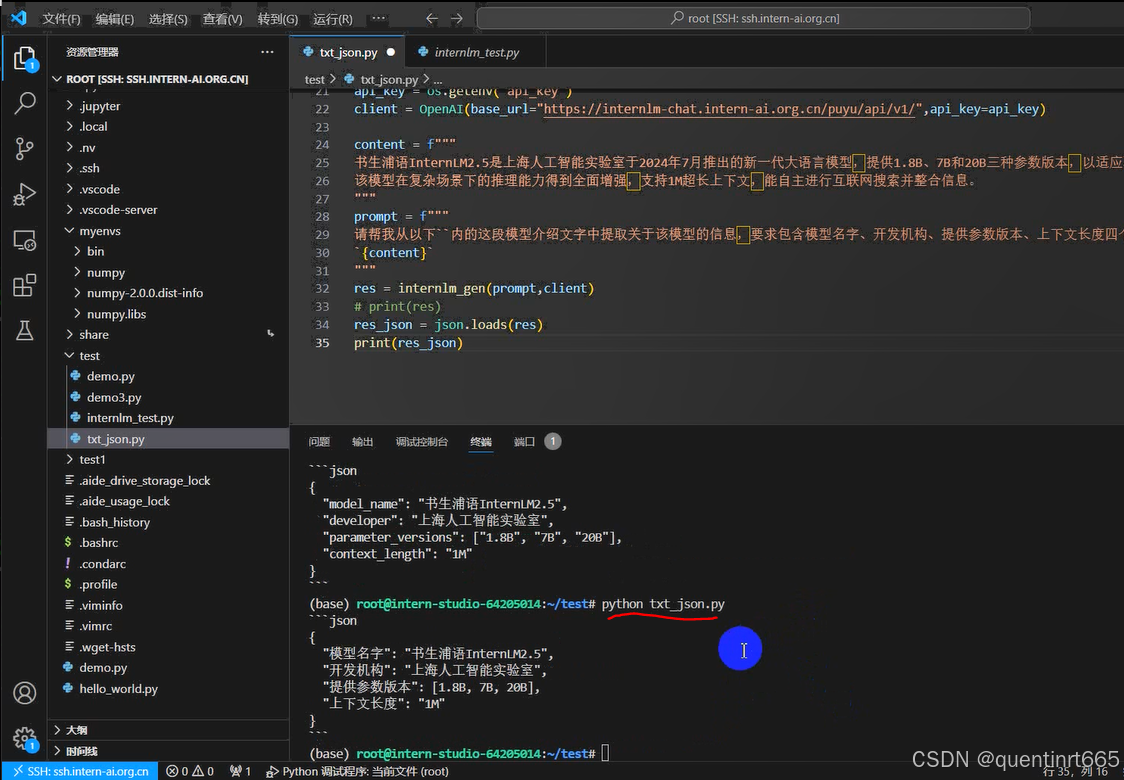This screenshot has width=1124, height=780.
Task: Open the Manage gear icon
Action: click(24, 738)
